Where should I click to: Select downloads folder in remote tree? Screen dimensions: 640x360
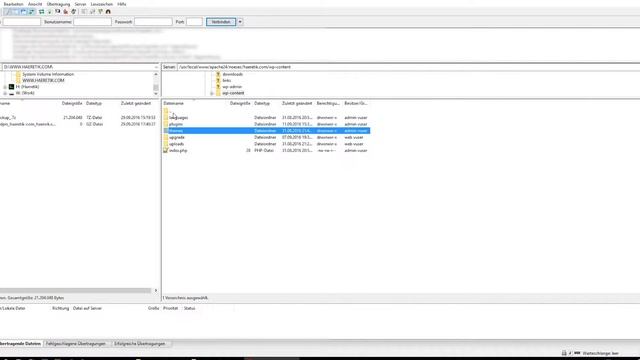pos(233,74)
